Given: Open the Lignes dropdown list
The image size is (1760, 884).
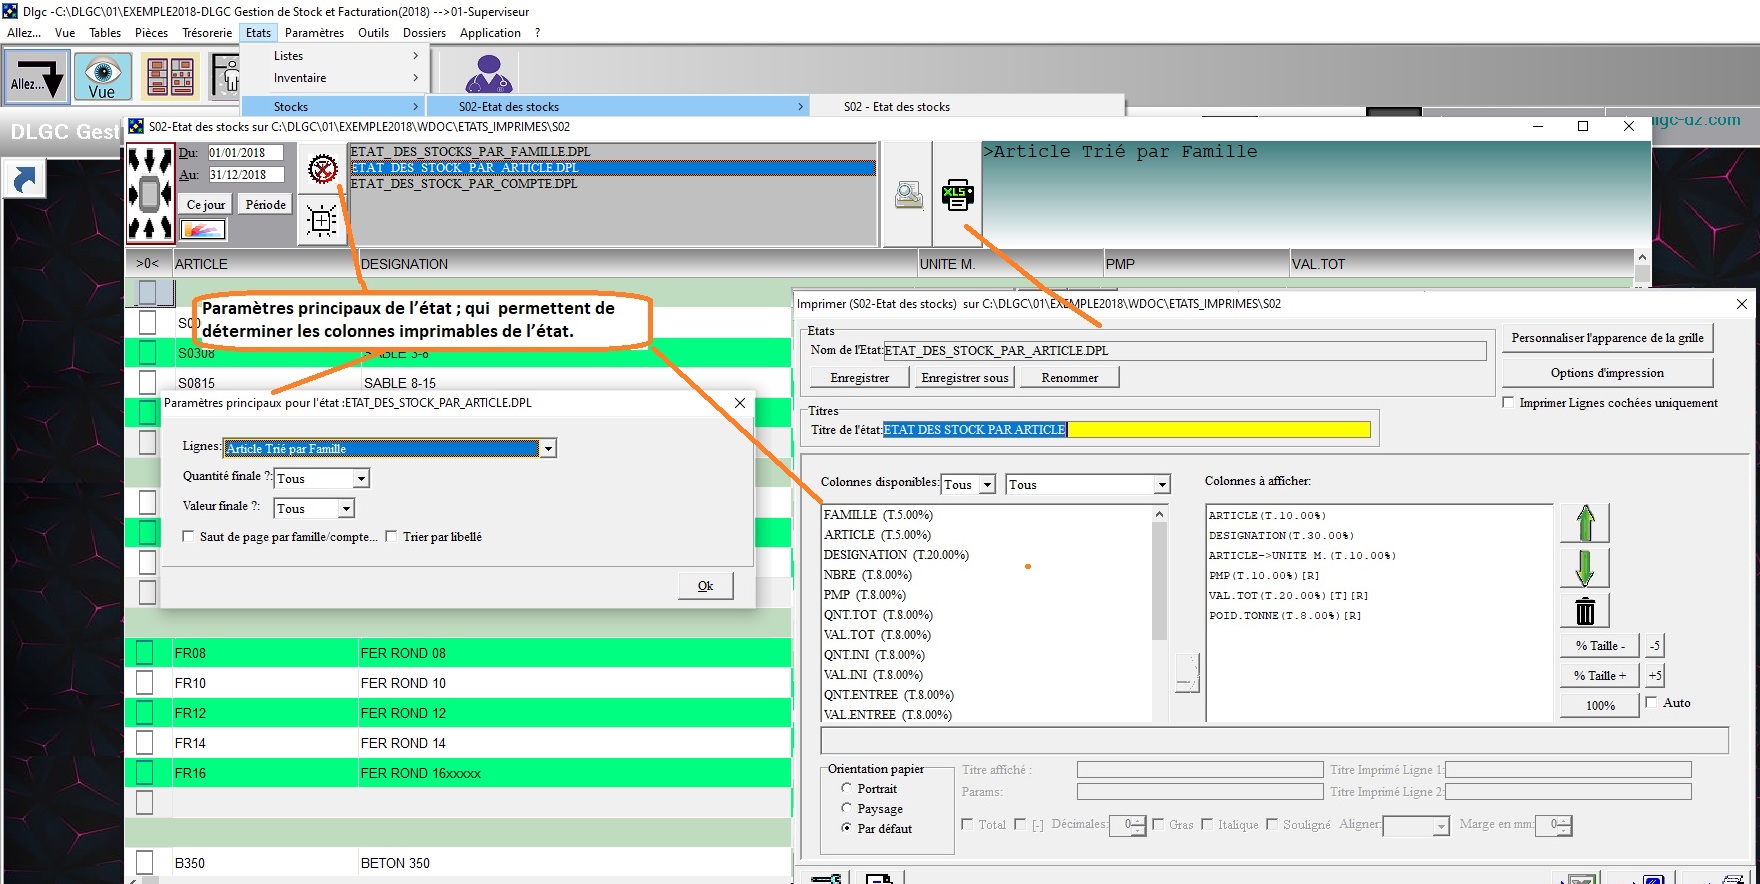Looking at the screenshot, I should [548, 449].
